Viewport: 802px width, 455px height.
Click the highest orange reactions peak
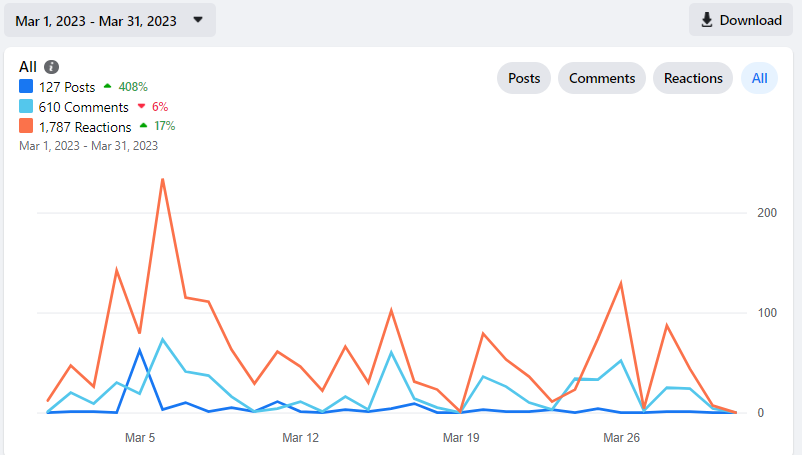(163, 179)
